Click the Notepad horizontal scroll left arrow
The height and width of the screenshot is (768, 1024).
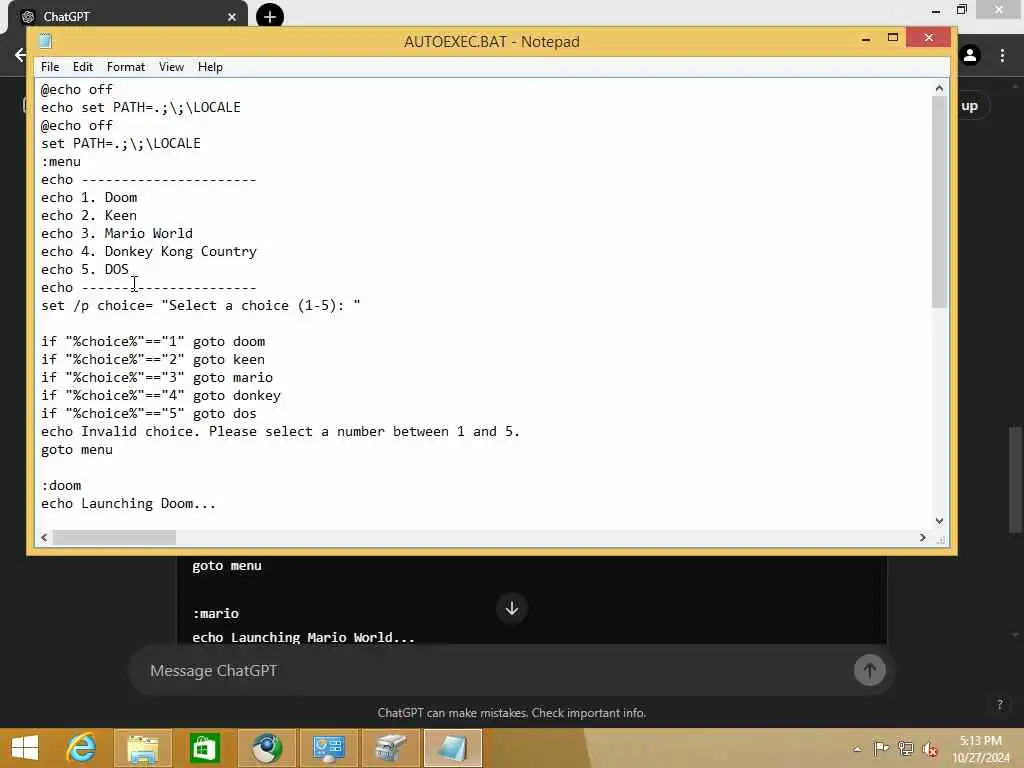(44, 537)
